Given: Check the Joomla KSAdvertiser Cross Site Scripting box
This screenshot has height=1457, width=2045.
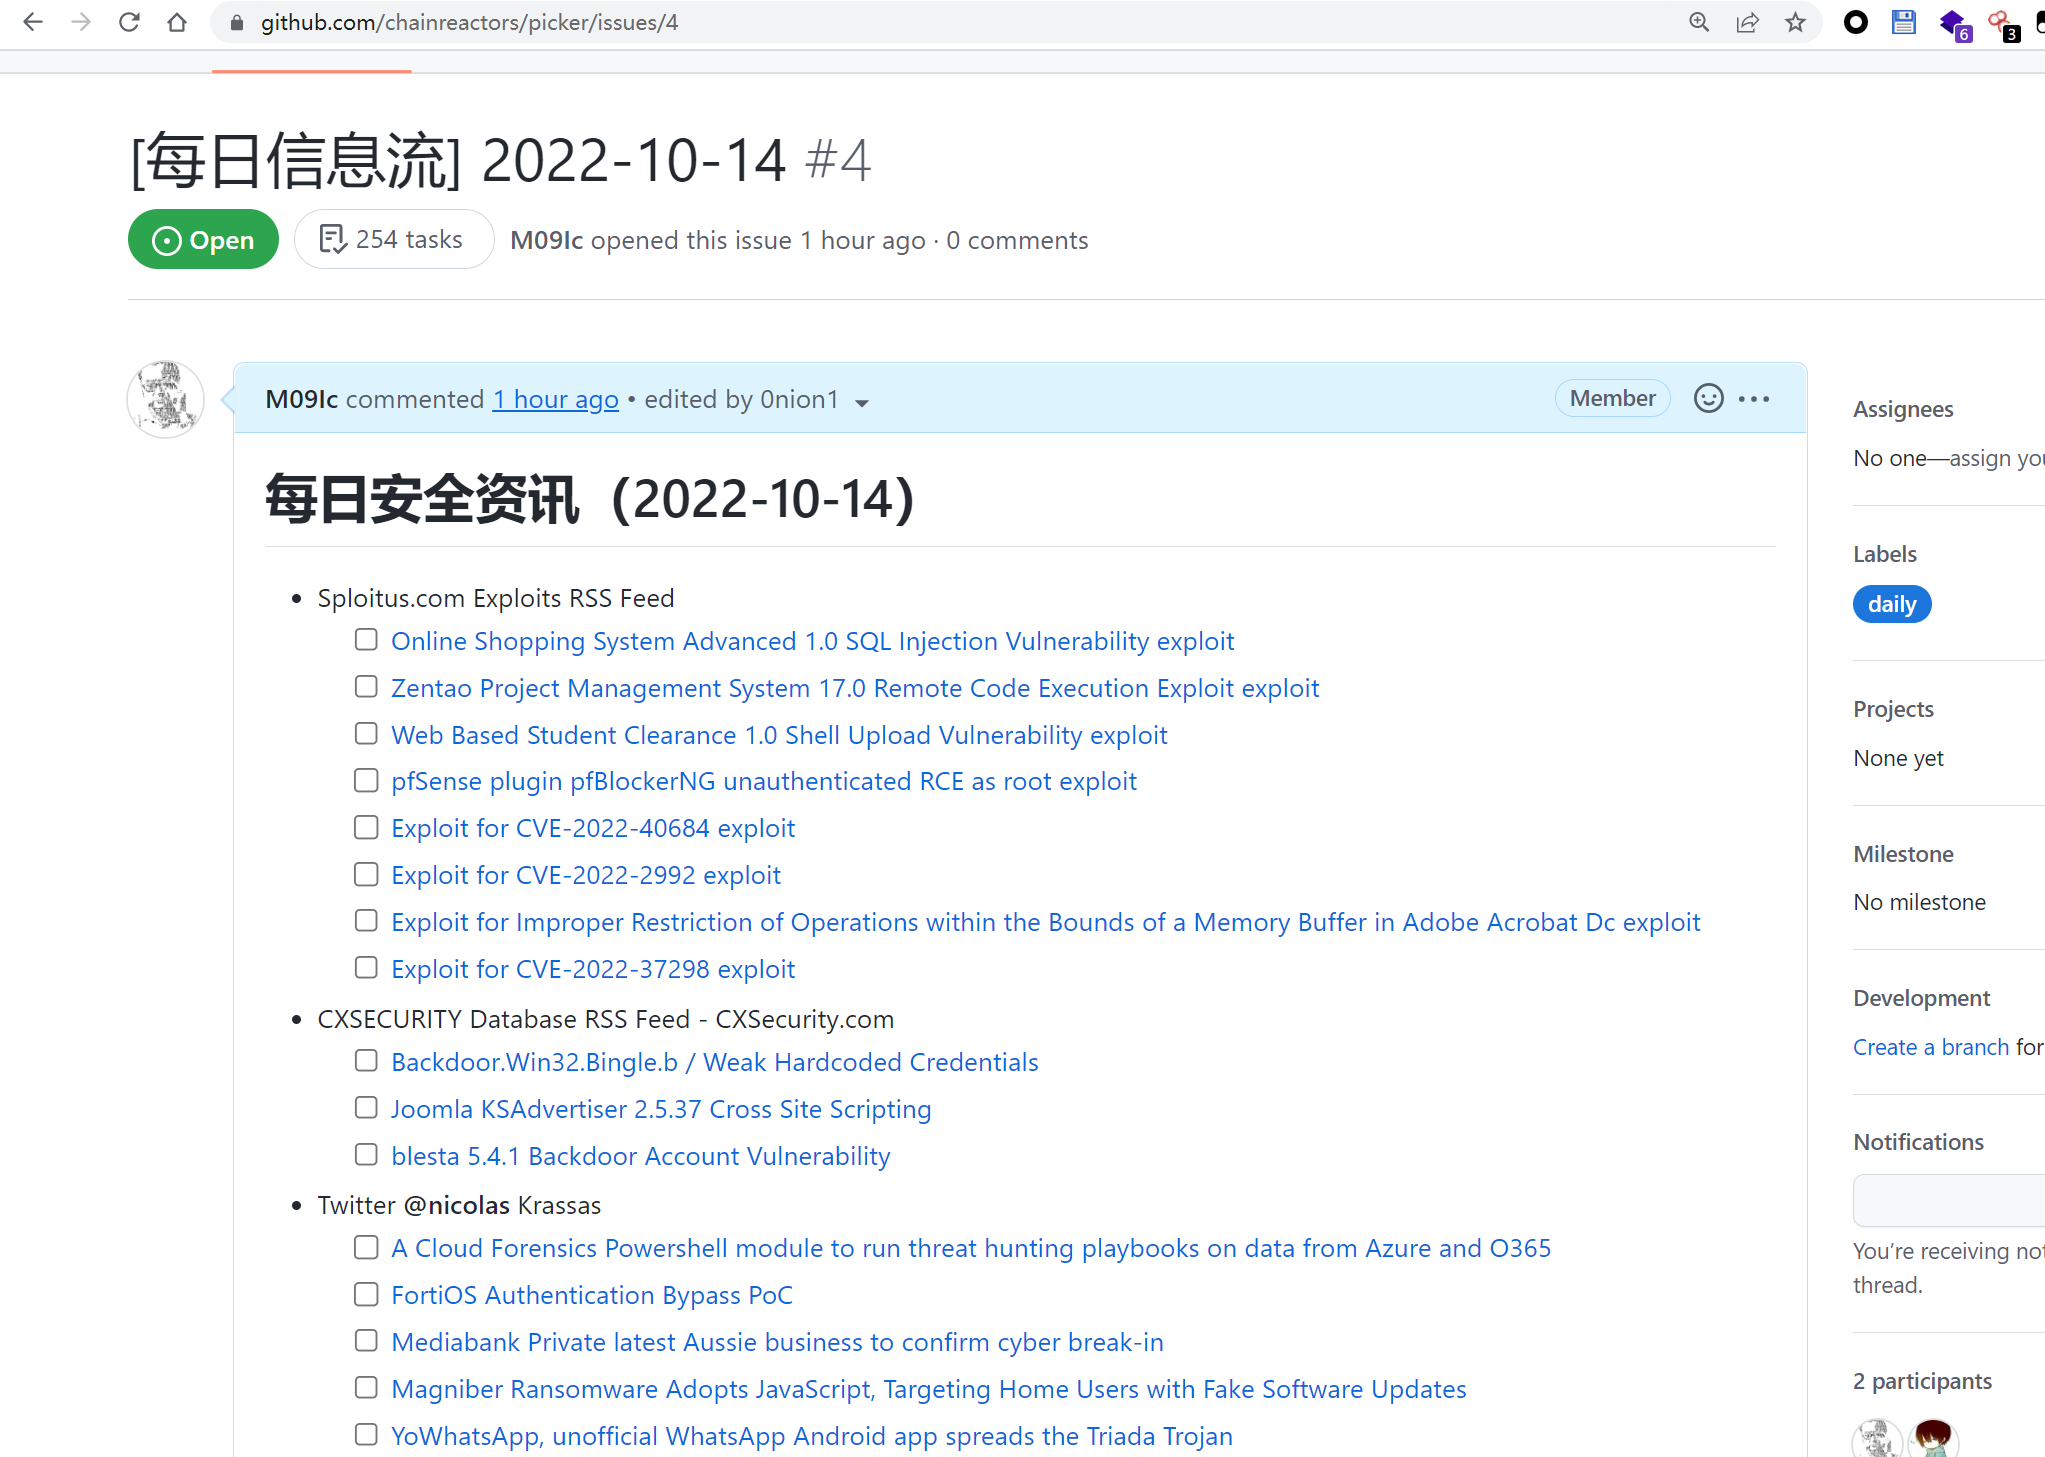Looking at the screenshot, I should (366, 1107).
